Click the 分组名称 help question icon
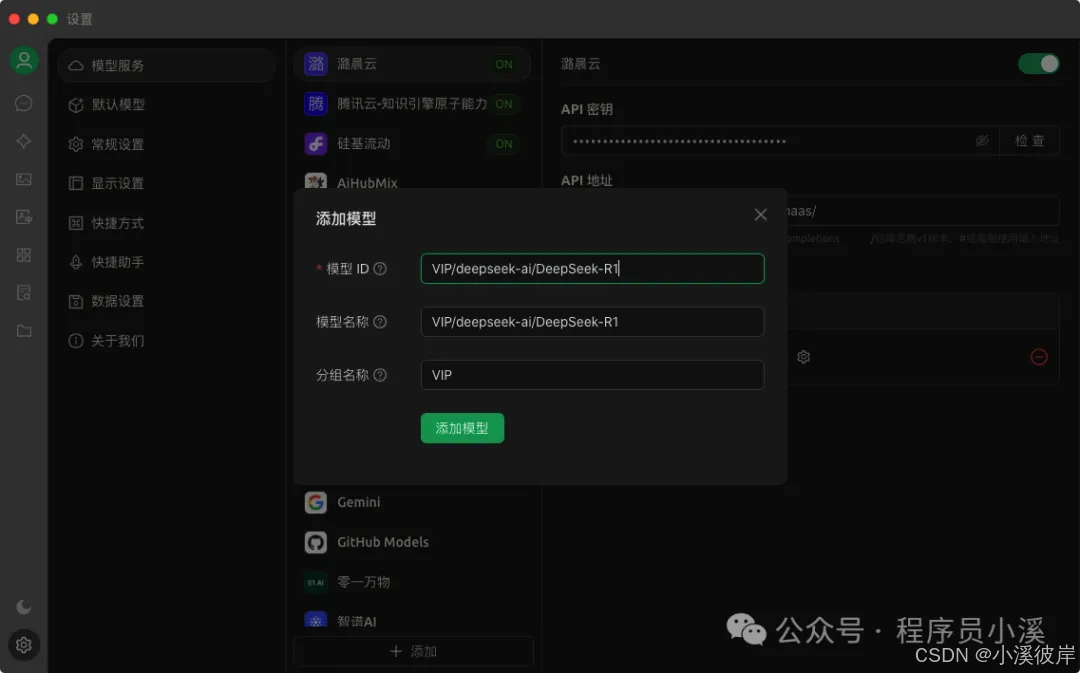Screen dimensions: 1080x673 (380, 375)
